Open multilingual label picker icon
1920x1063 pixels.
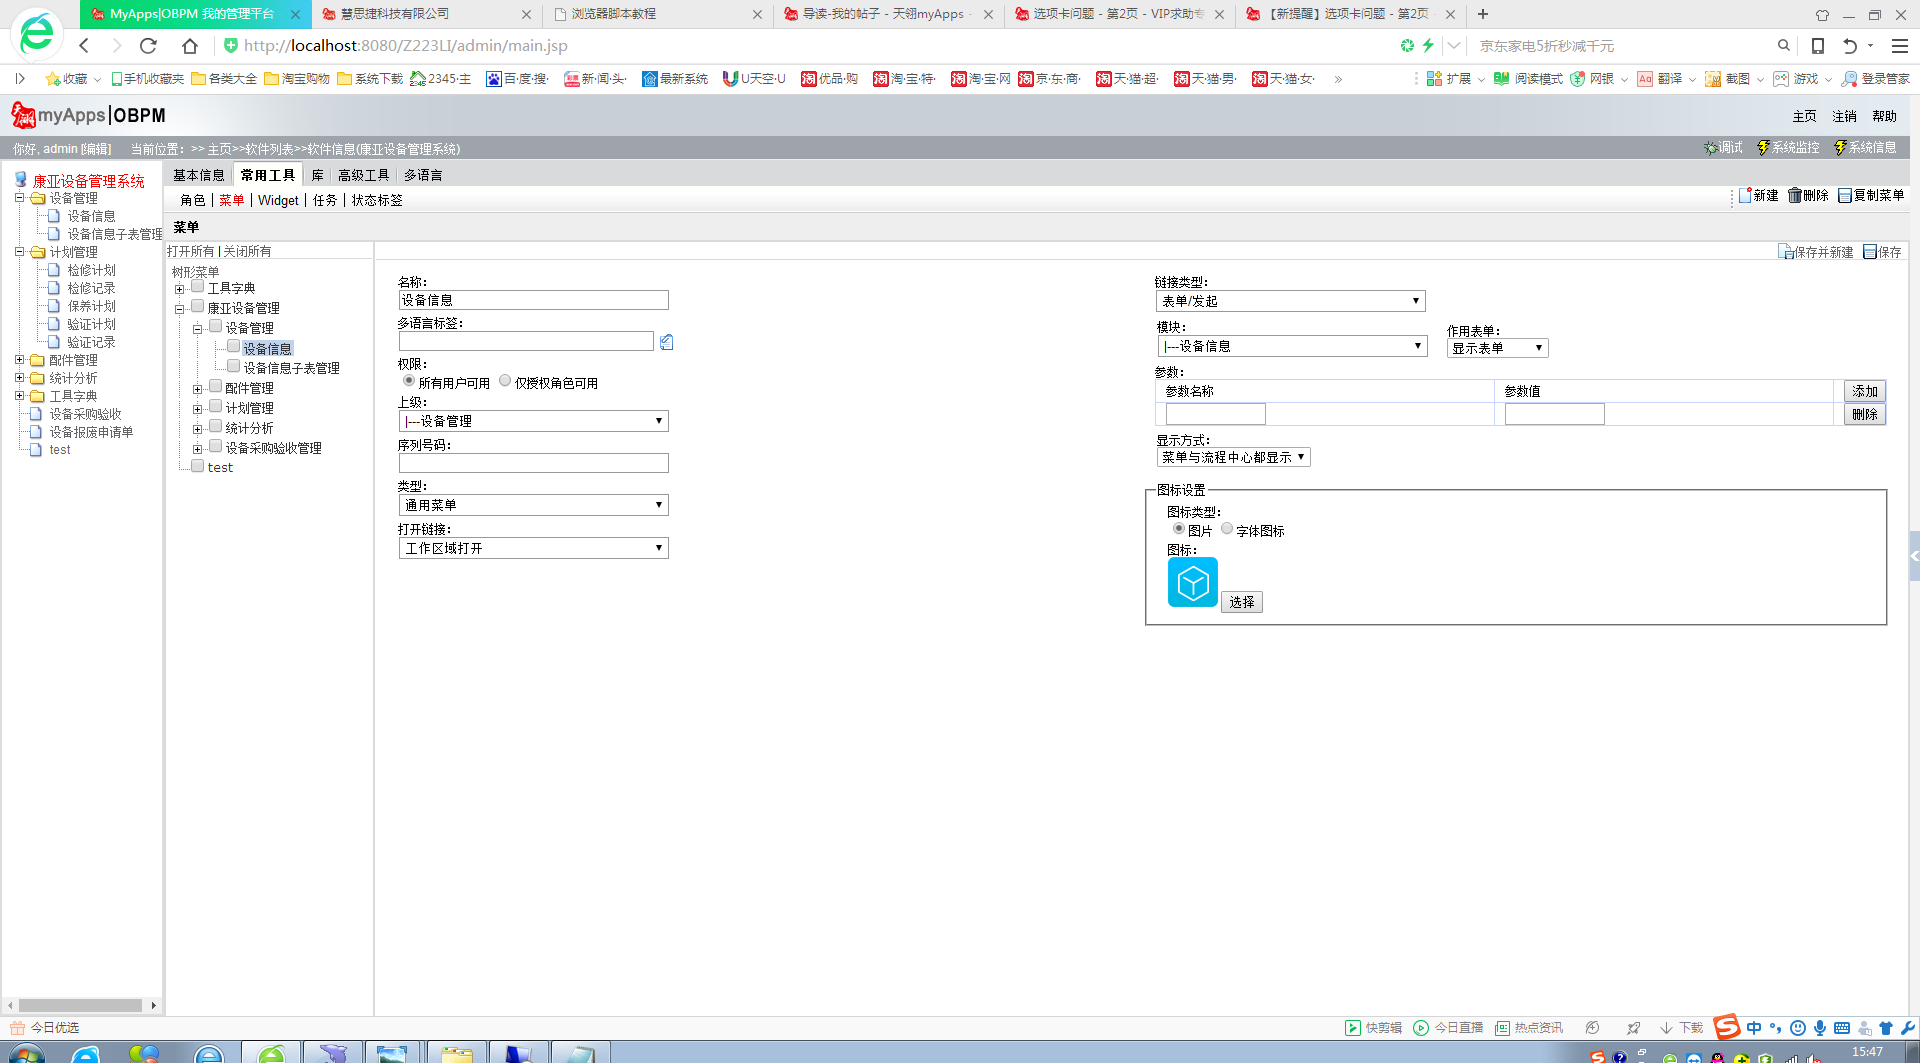(667, 342)
